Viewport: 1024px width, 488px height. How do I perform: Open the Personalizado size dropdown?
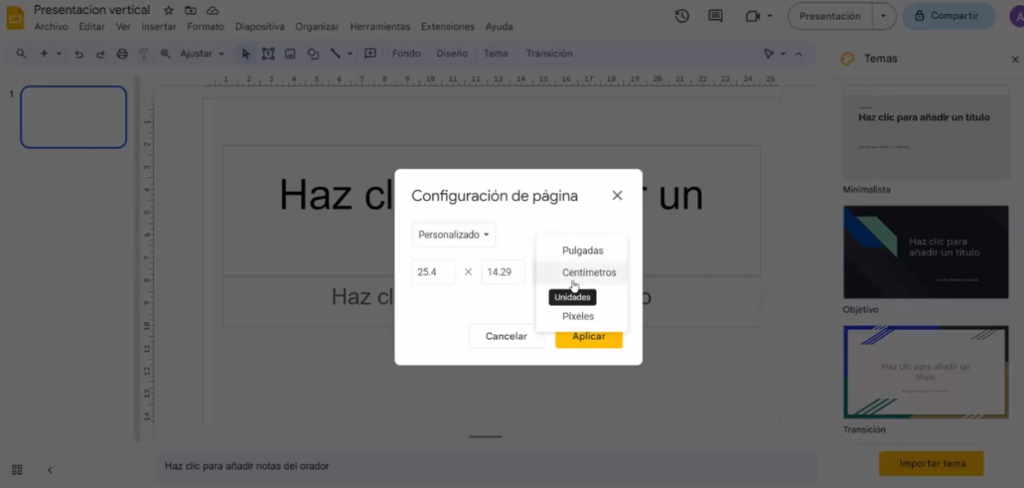tap(454, 235)
